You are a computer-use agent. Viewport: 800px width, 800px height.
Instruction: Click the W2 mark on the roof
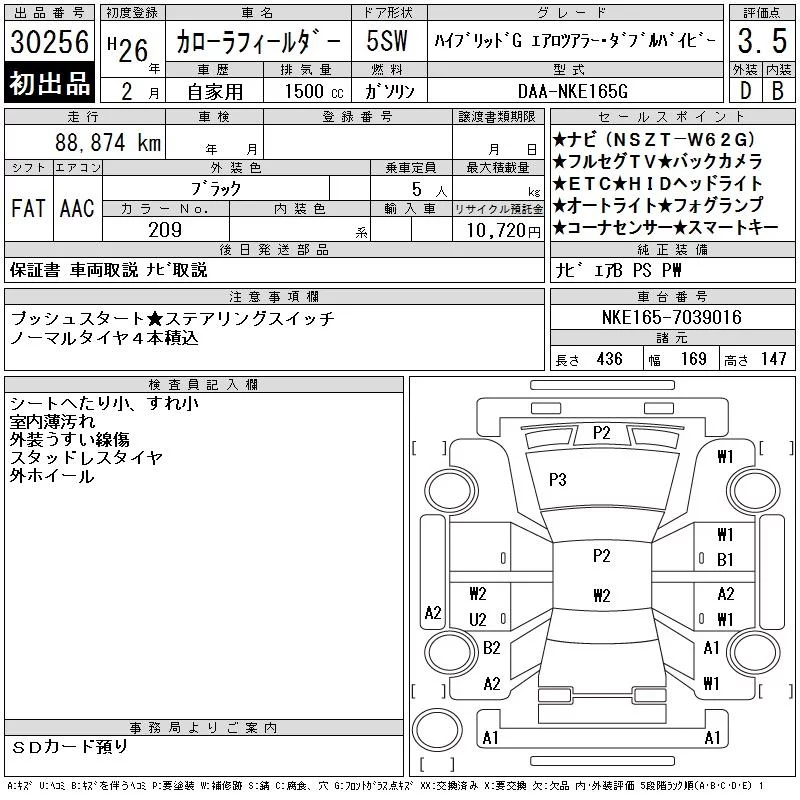(602, 595)
